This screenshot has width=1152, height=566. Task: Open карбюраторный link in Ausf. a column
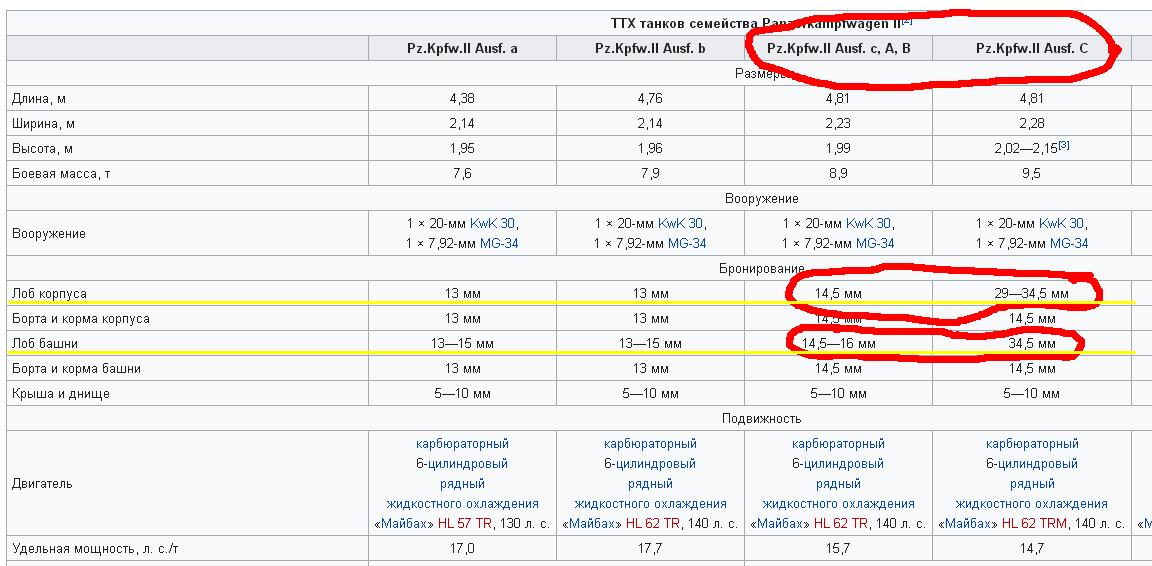tap(462, 444)
